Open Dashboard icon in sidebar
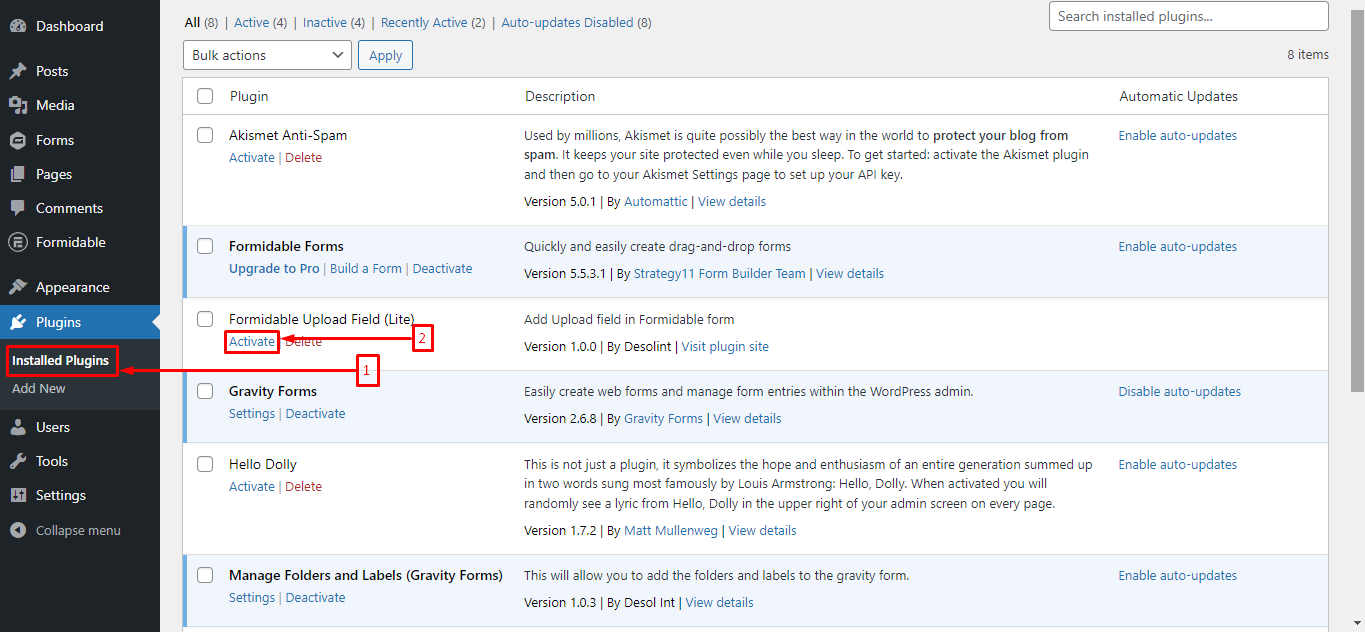Viewport: 1365px width, 632px height. tap(18, 26)
